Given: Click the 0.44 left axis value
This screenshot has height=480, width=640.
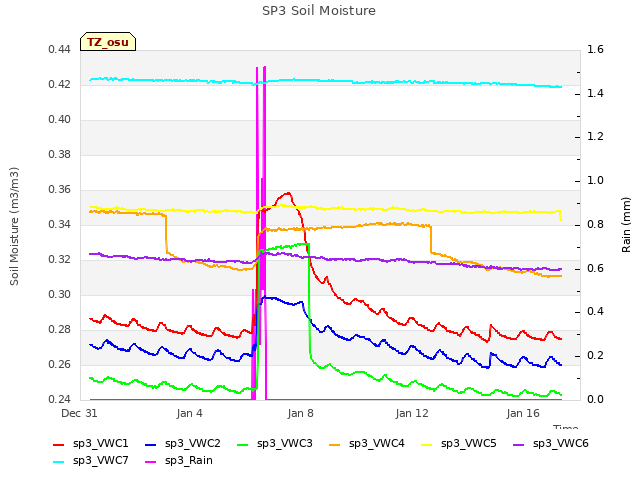Looking at the screenshot, I should pyautogui.click(x=59, y=49).
